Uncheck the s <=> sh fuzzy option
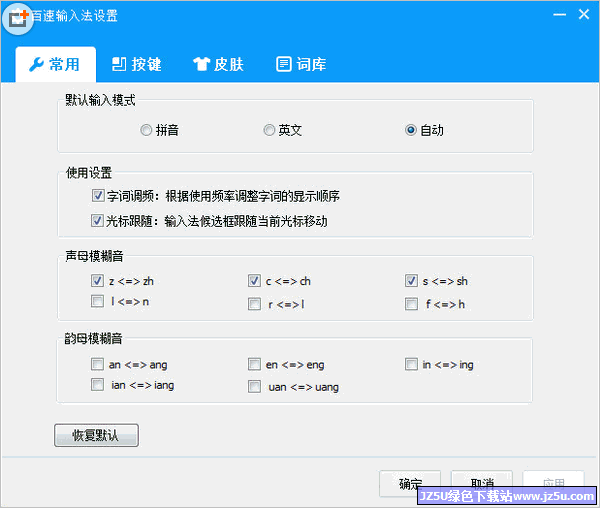This screenshot has height=508, width=600. coord(411,280)
